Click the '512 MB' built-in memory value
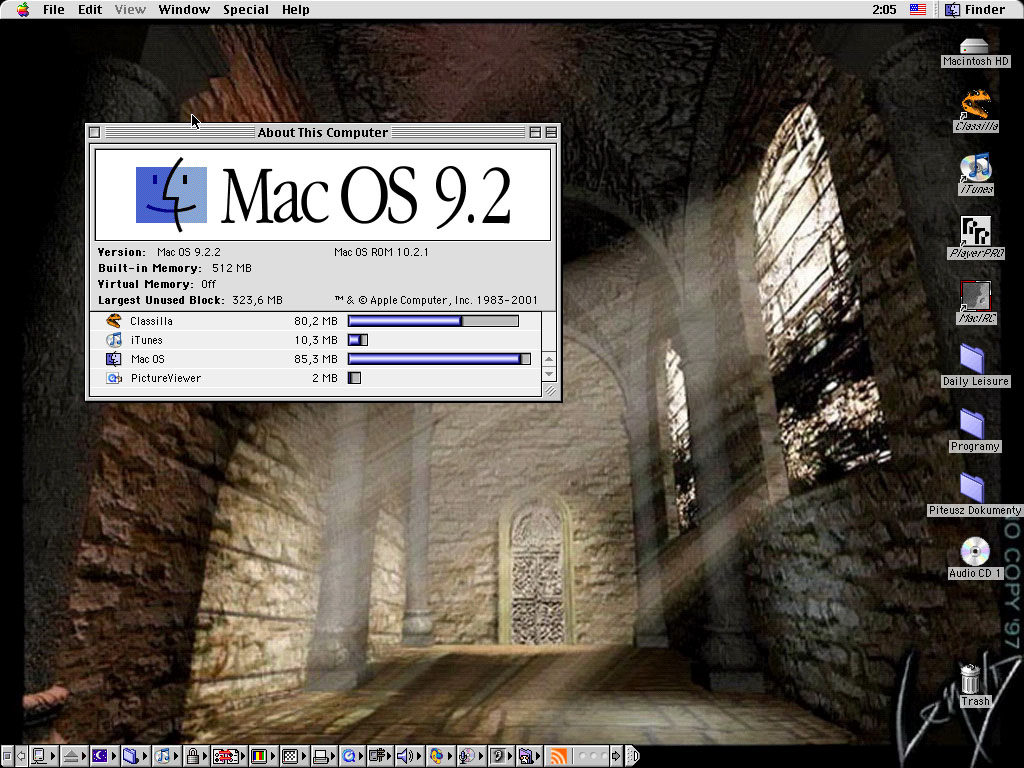This screenshot has width=1024, height=768. (x=232, y=268)
